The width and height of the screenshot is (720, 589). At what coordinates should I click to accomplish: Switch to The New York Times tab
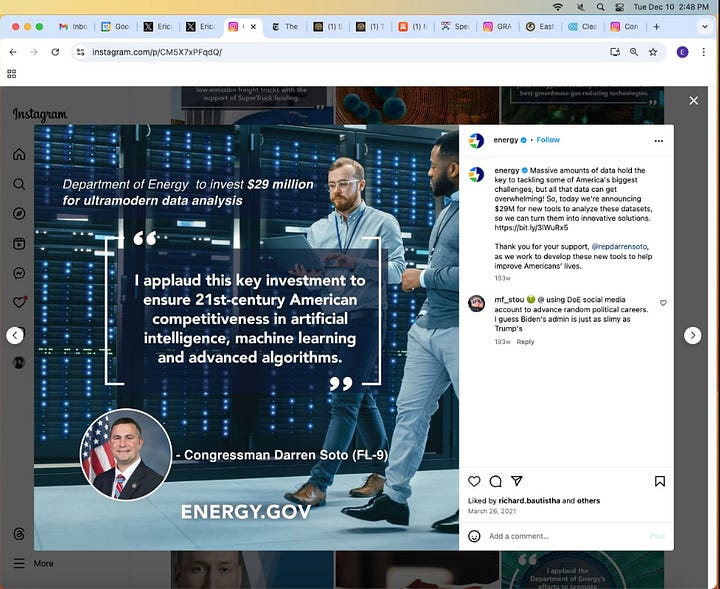[286, 27]
